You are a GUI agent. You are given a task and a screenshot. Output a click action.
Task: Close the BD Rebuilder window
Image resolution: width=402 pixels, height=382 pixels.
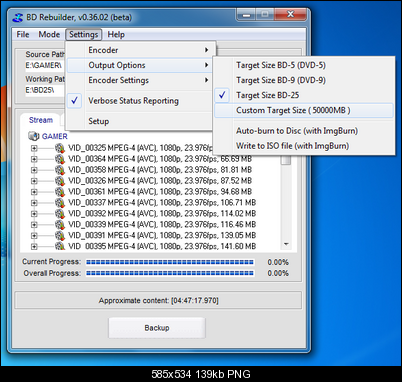pos(290,15)
